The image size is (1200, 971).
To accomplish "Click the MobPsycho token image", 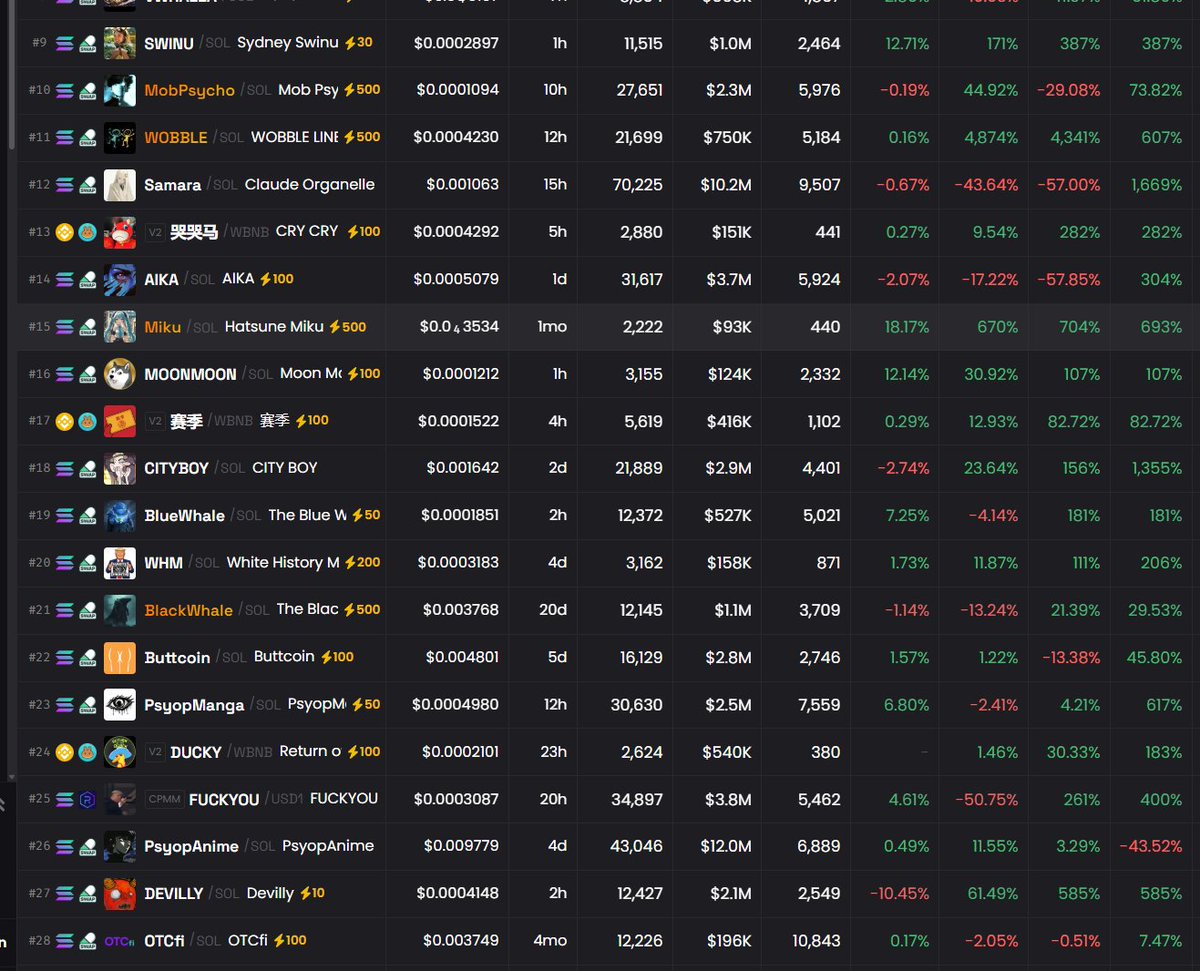I will [x=120, y=90].
